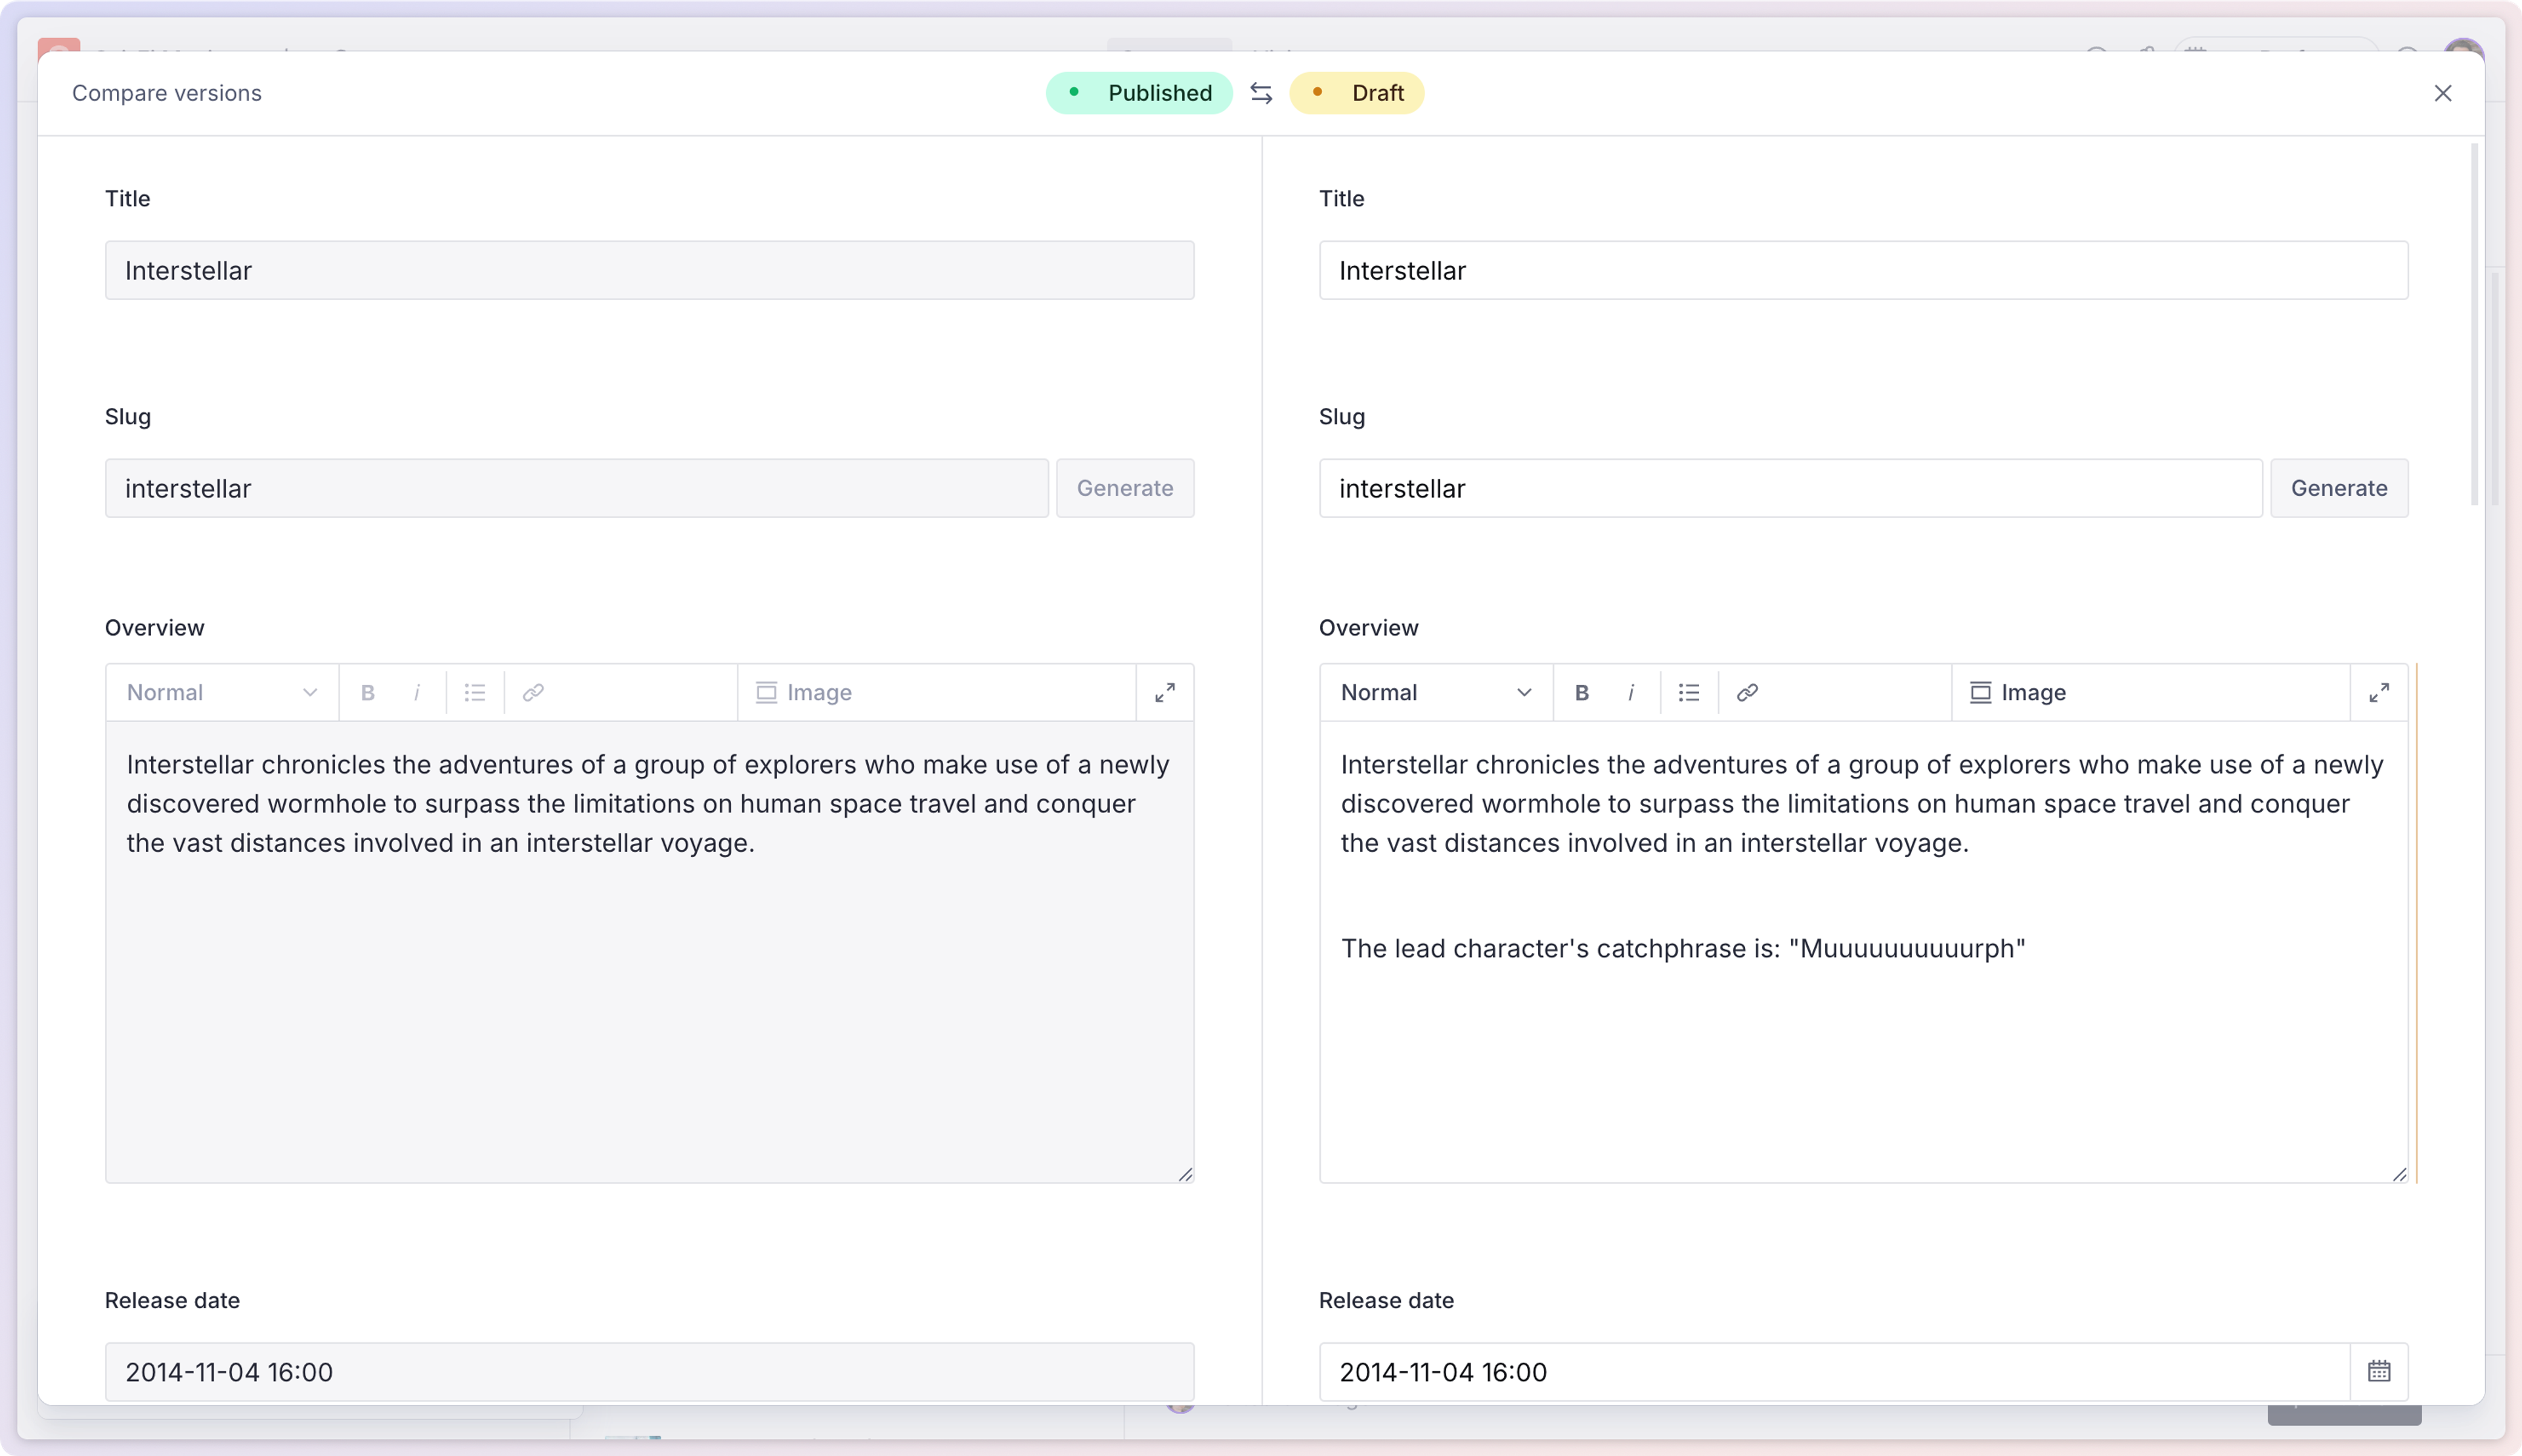2522x1456 pixels.
Task: Click Generate button for Draft slug
Action: point(2338,488)
